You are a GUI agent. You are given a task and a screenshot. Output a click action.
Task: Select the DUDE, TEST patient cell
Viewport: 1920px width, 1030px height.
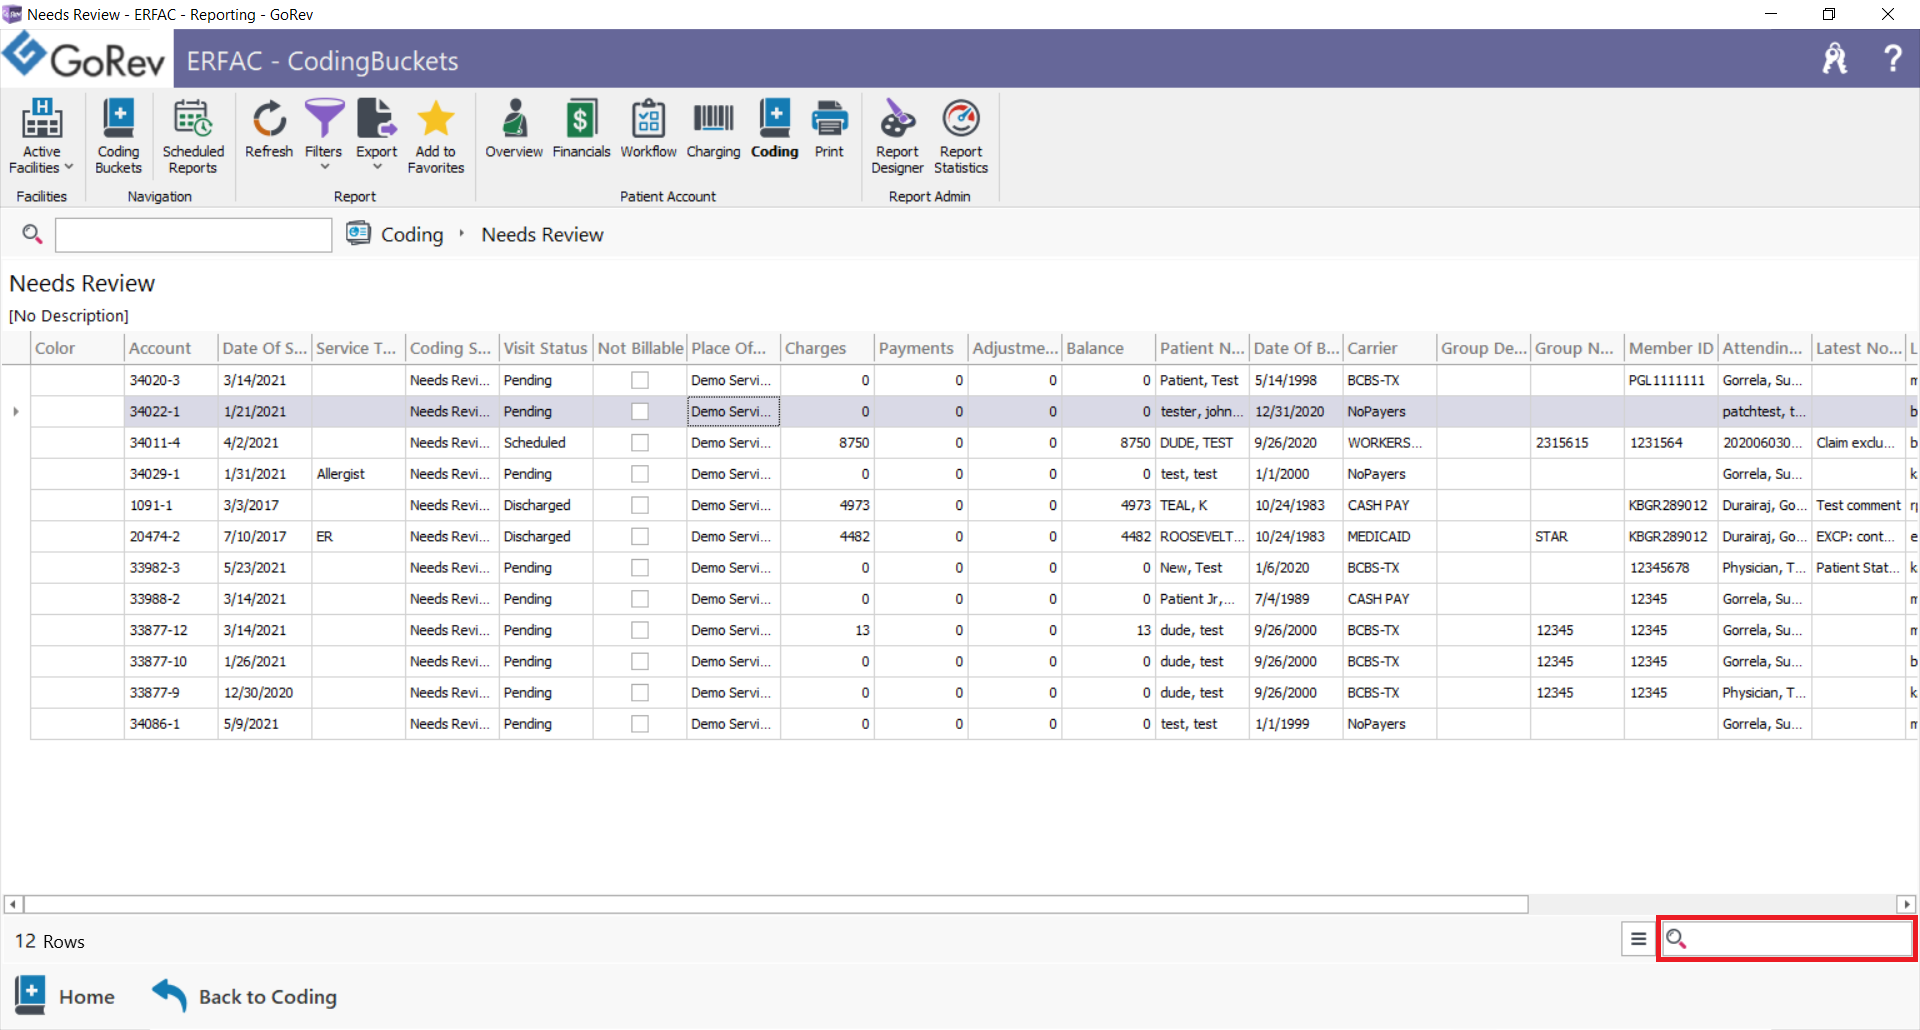[1202, 442]
